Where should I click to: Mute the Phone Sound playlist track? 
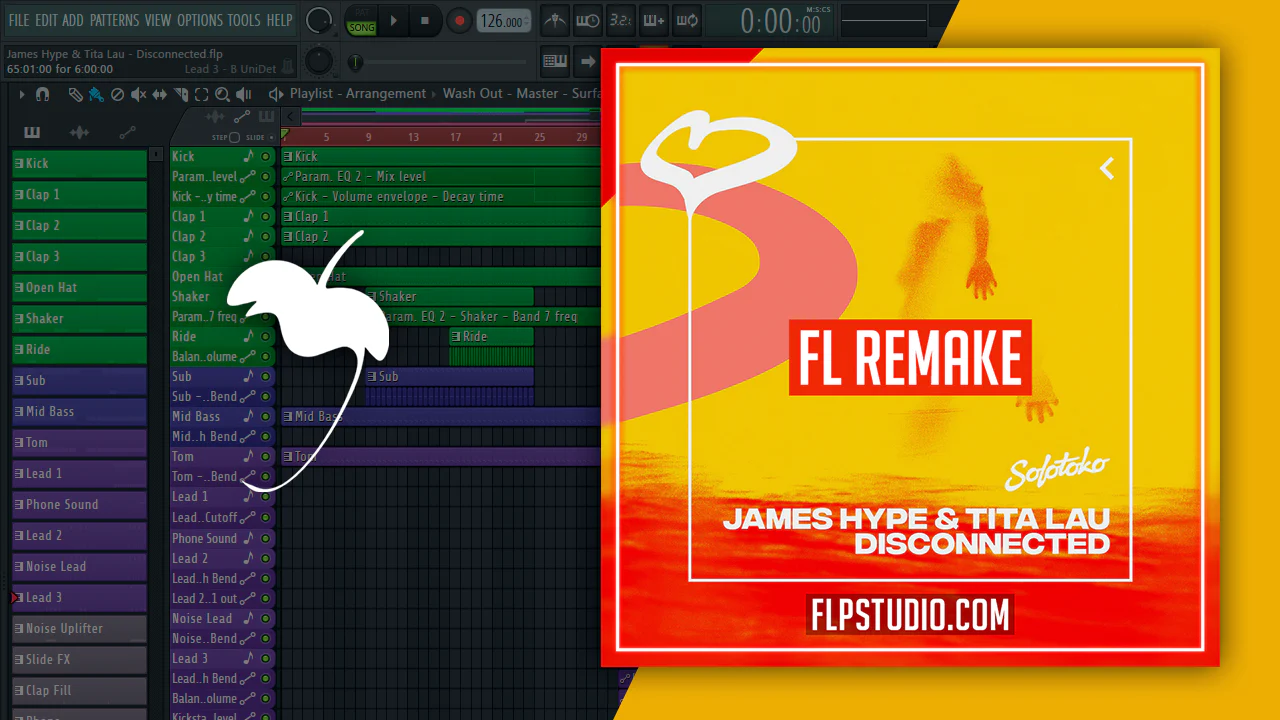pos(266,538)
